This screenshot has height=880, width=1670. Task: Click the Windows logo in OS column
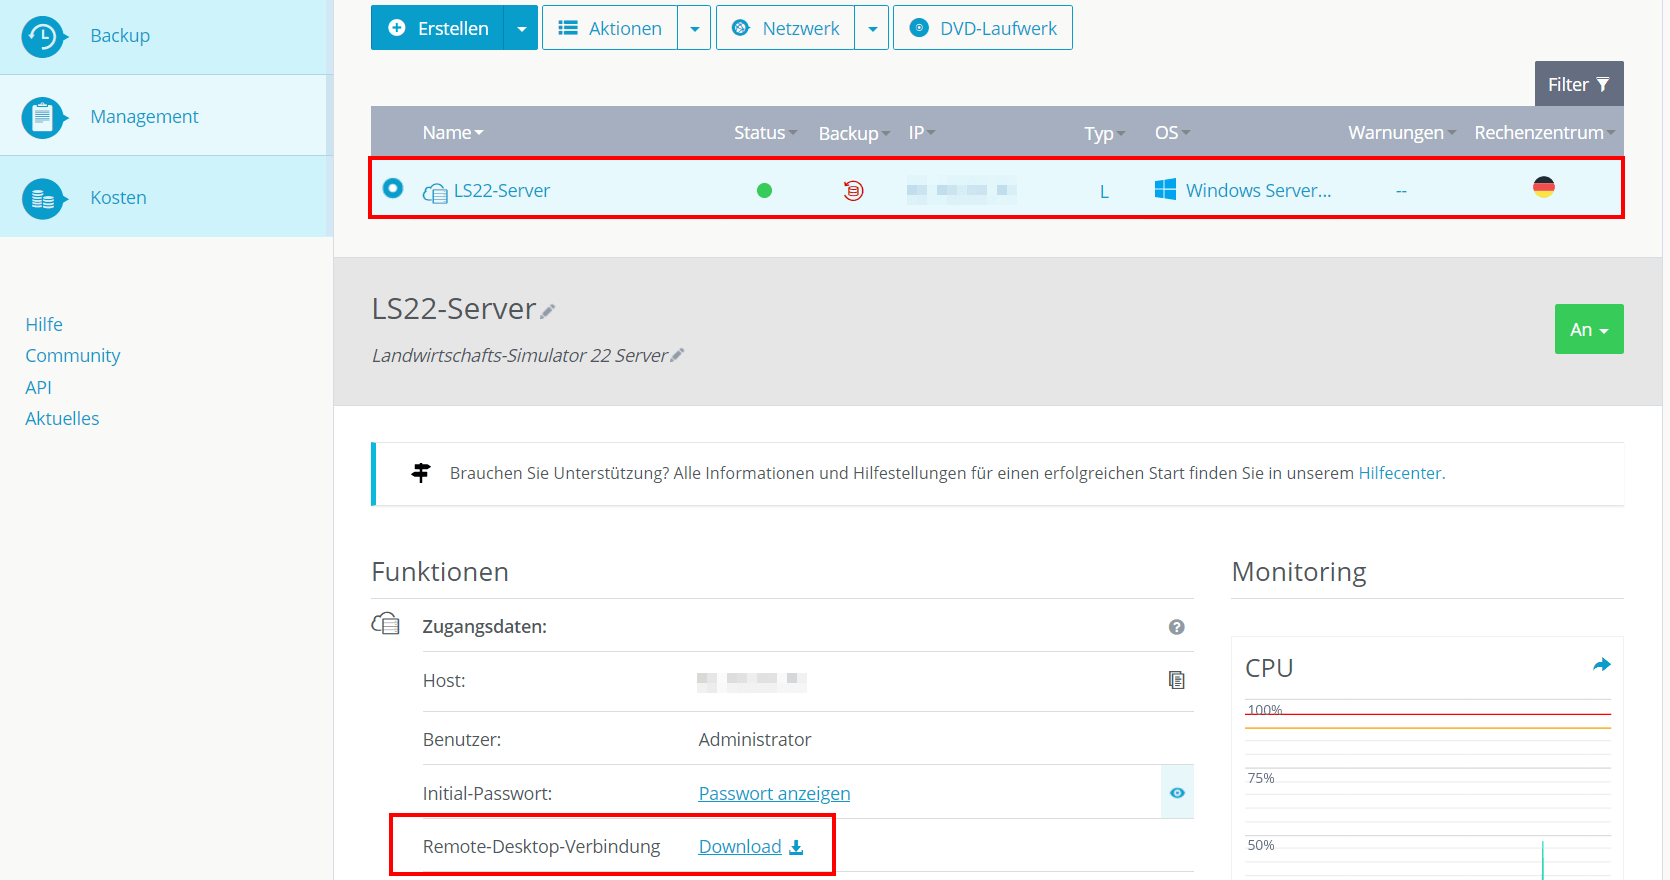coord(1165,189)
